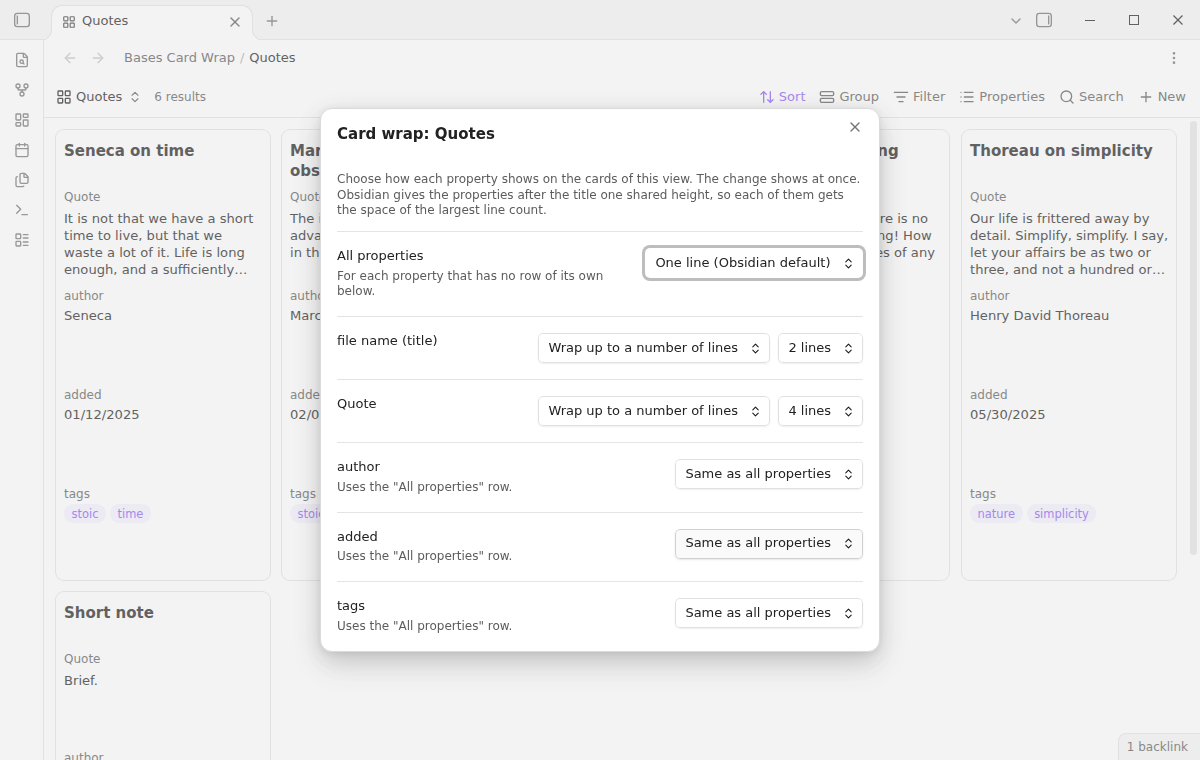This screenshot has width=1200, height=760.
Task: Add a new tab with plus icon
Action: [272, 21]
